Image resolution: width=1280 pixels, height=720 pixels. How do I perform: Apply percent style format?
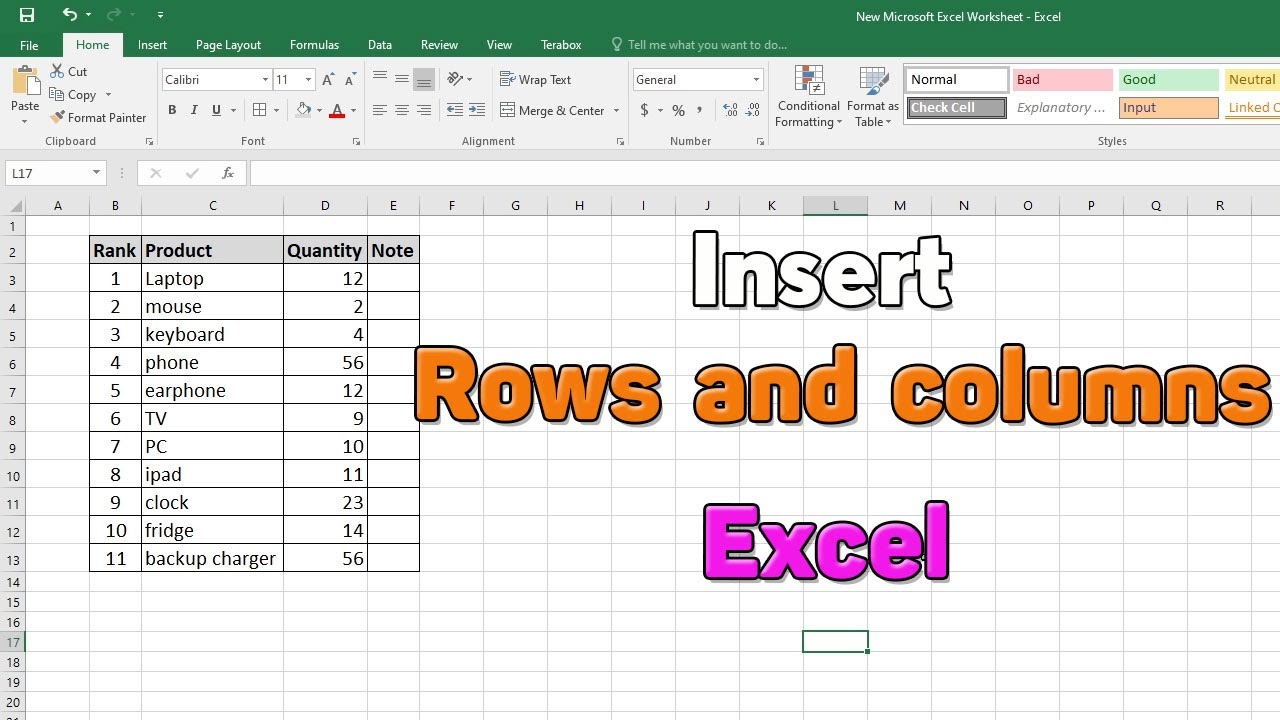click(678, 110)
